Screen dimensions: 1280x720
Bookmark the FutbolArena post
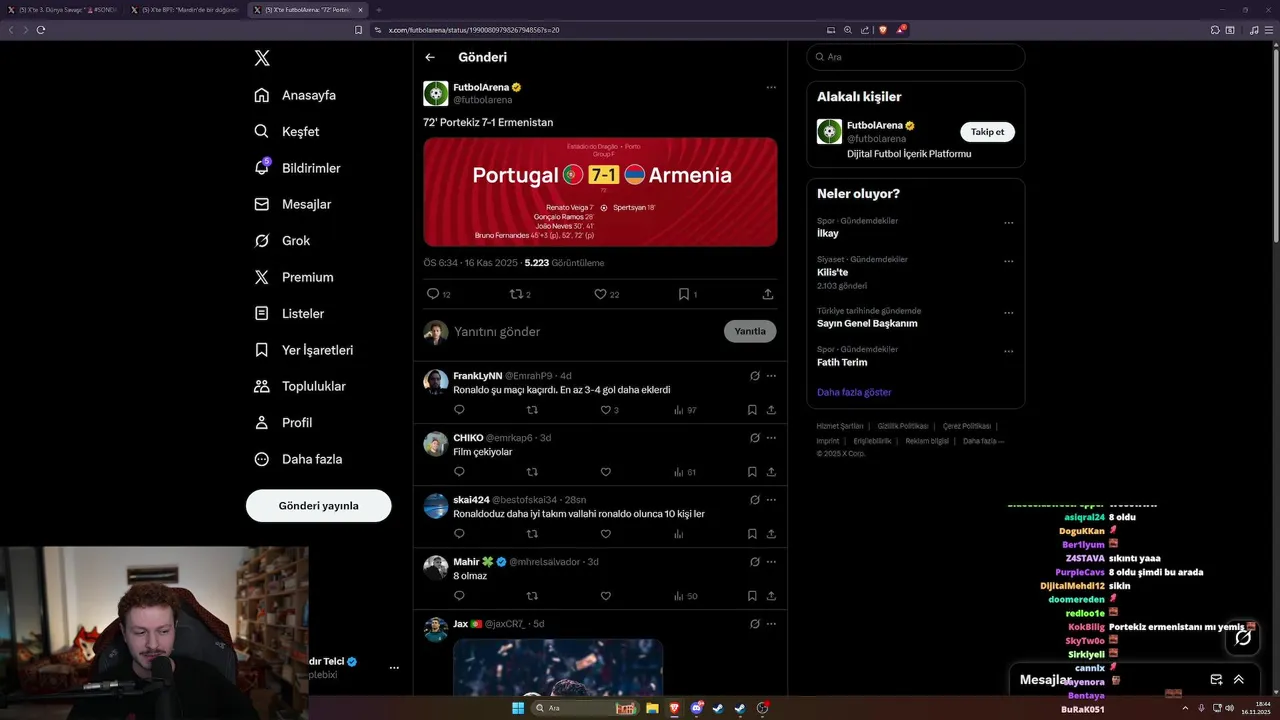(x=684, y=294)
